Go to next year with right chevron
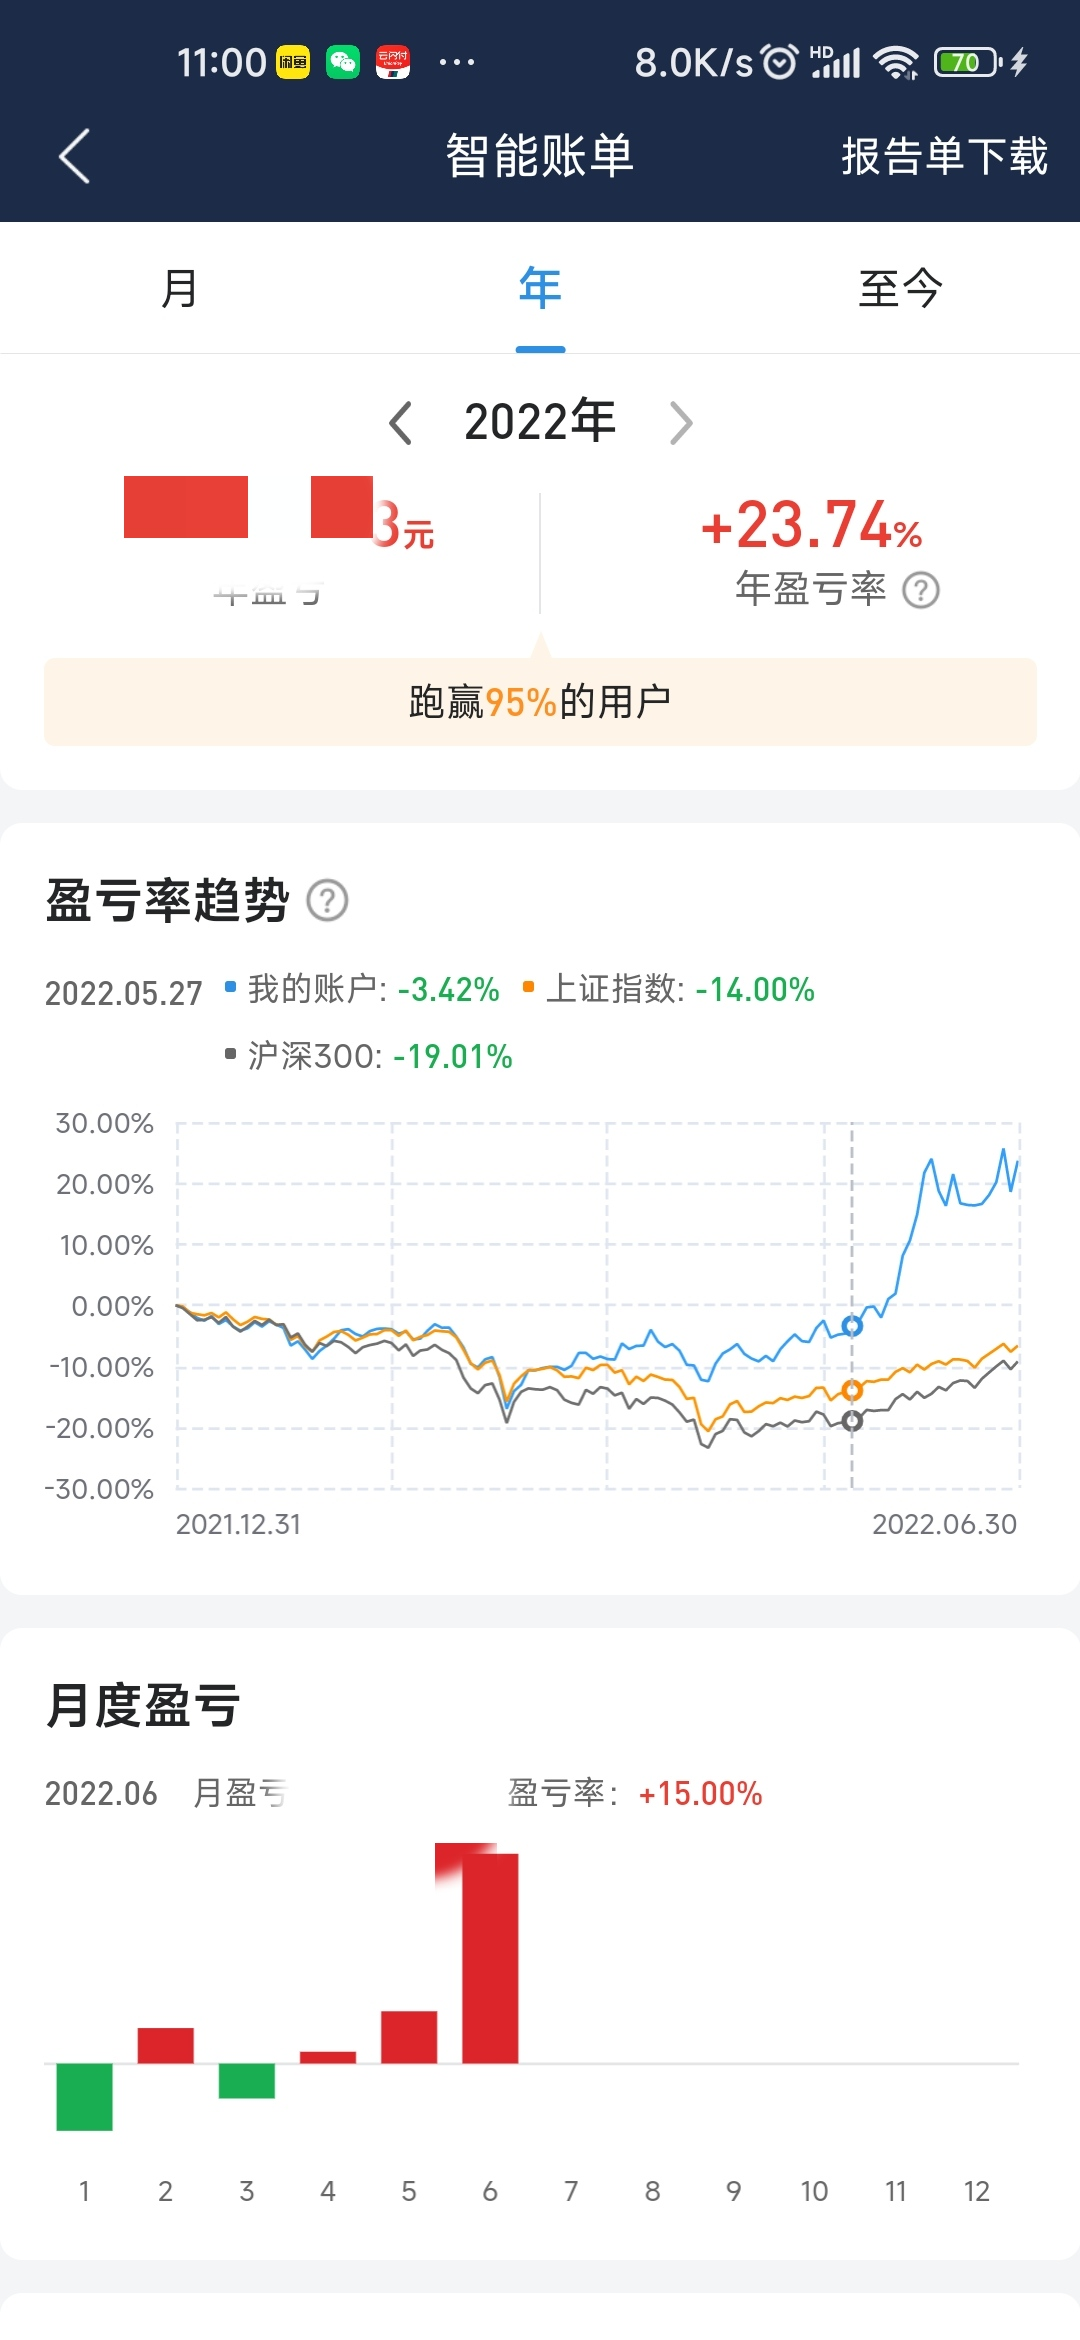Image resolution: width=1080 pixels, height=2340 pixels. click(x=681, y=422)
